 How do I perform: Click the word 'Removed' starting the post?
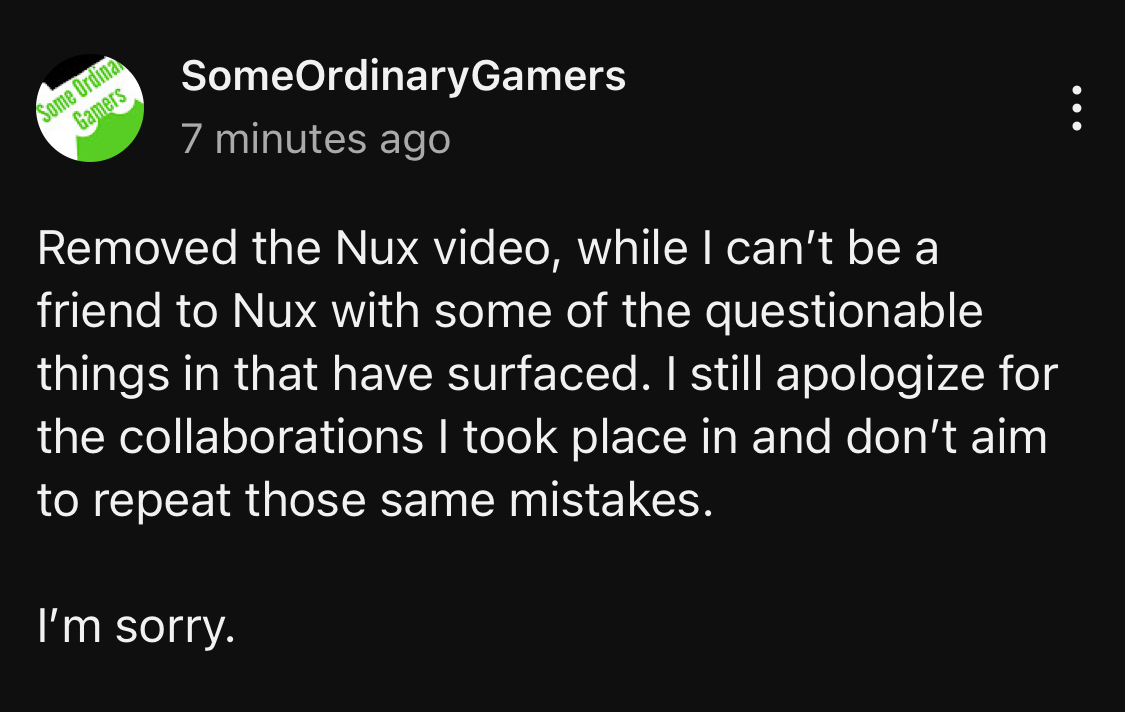(137, 248)
